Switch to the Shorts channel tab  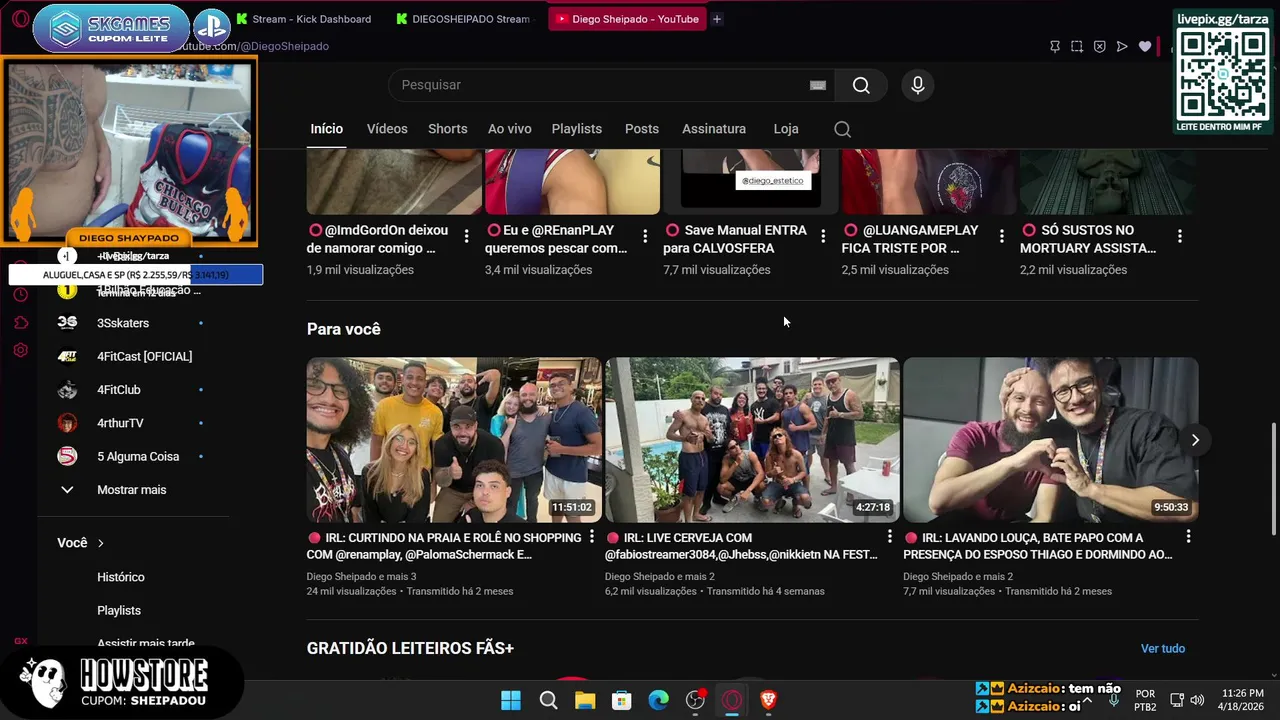448,129
